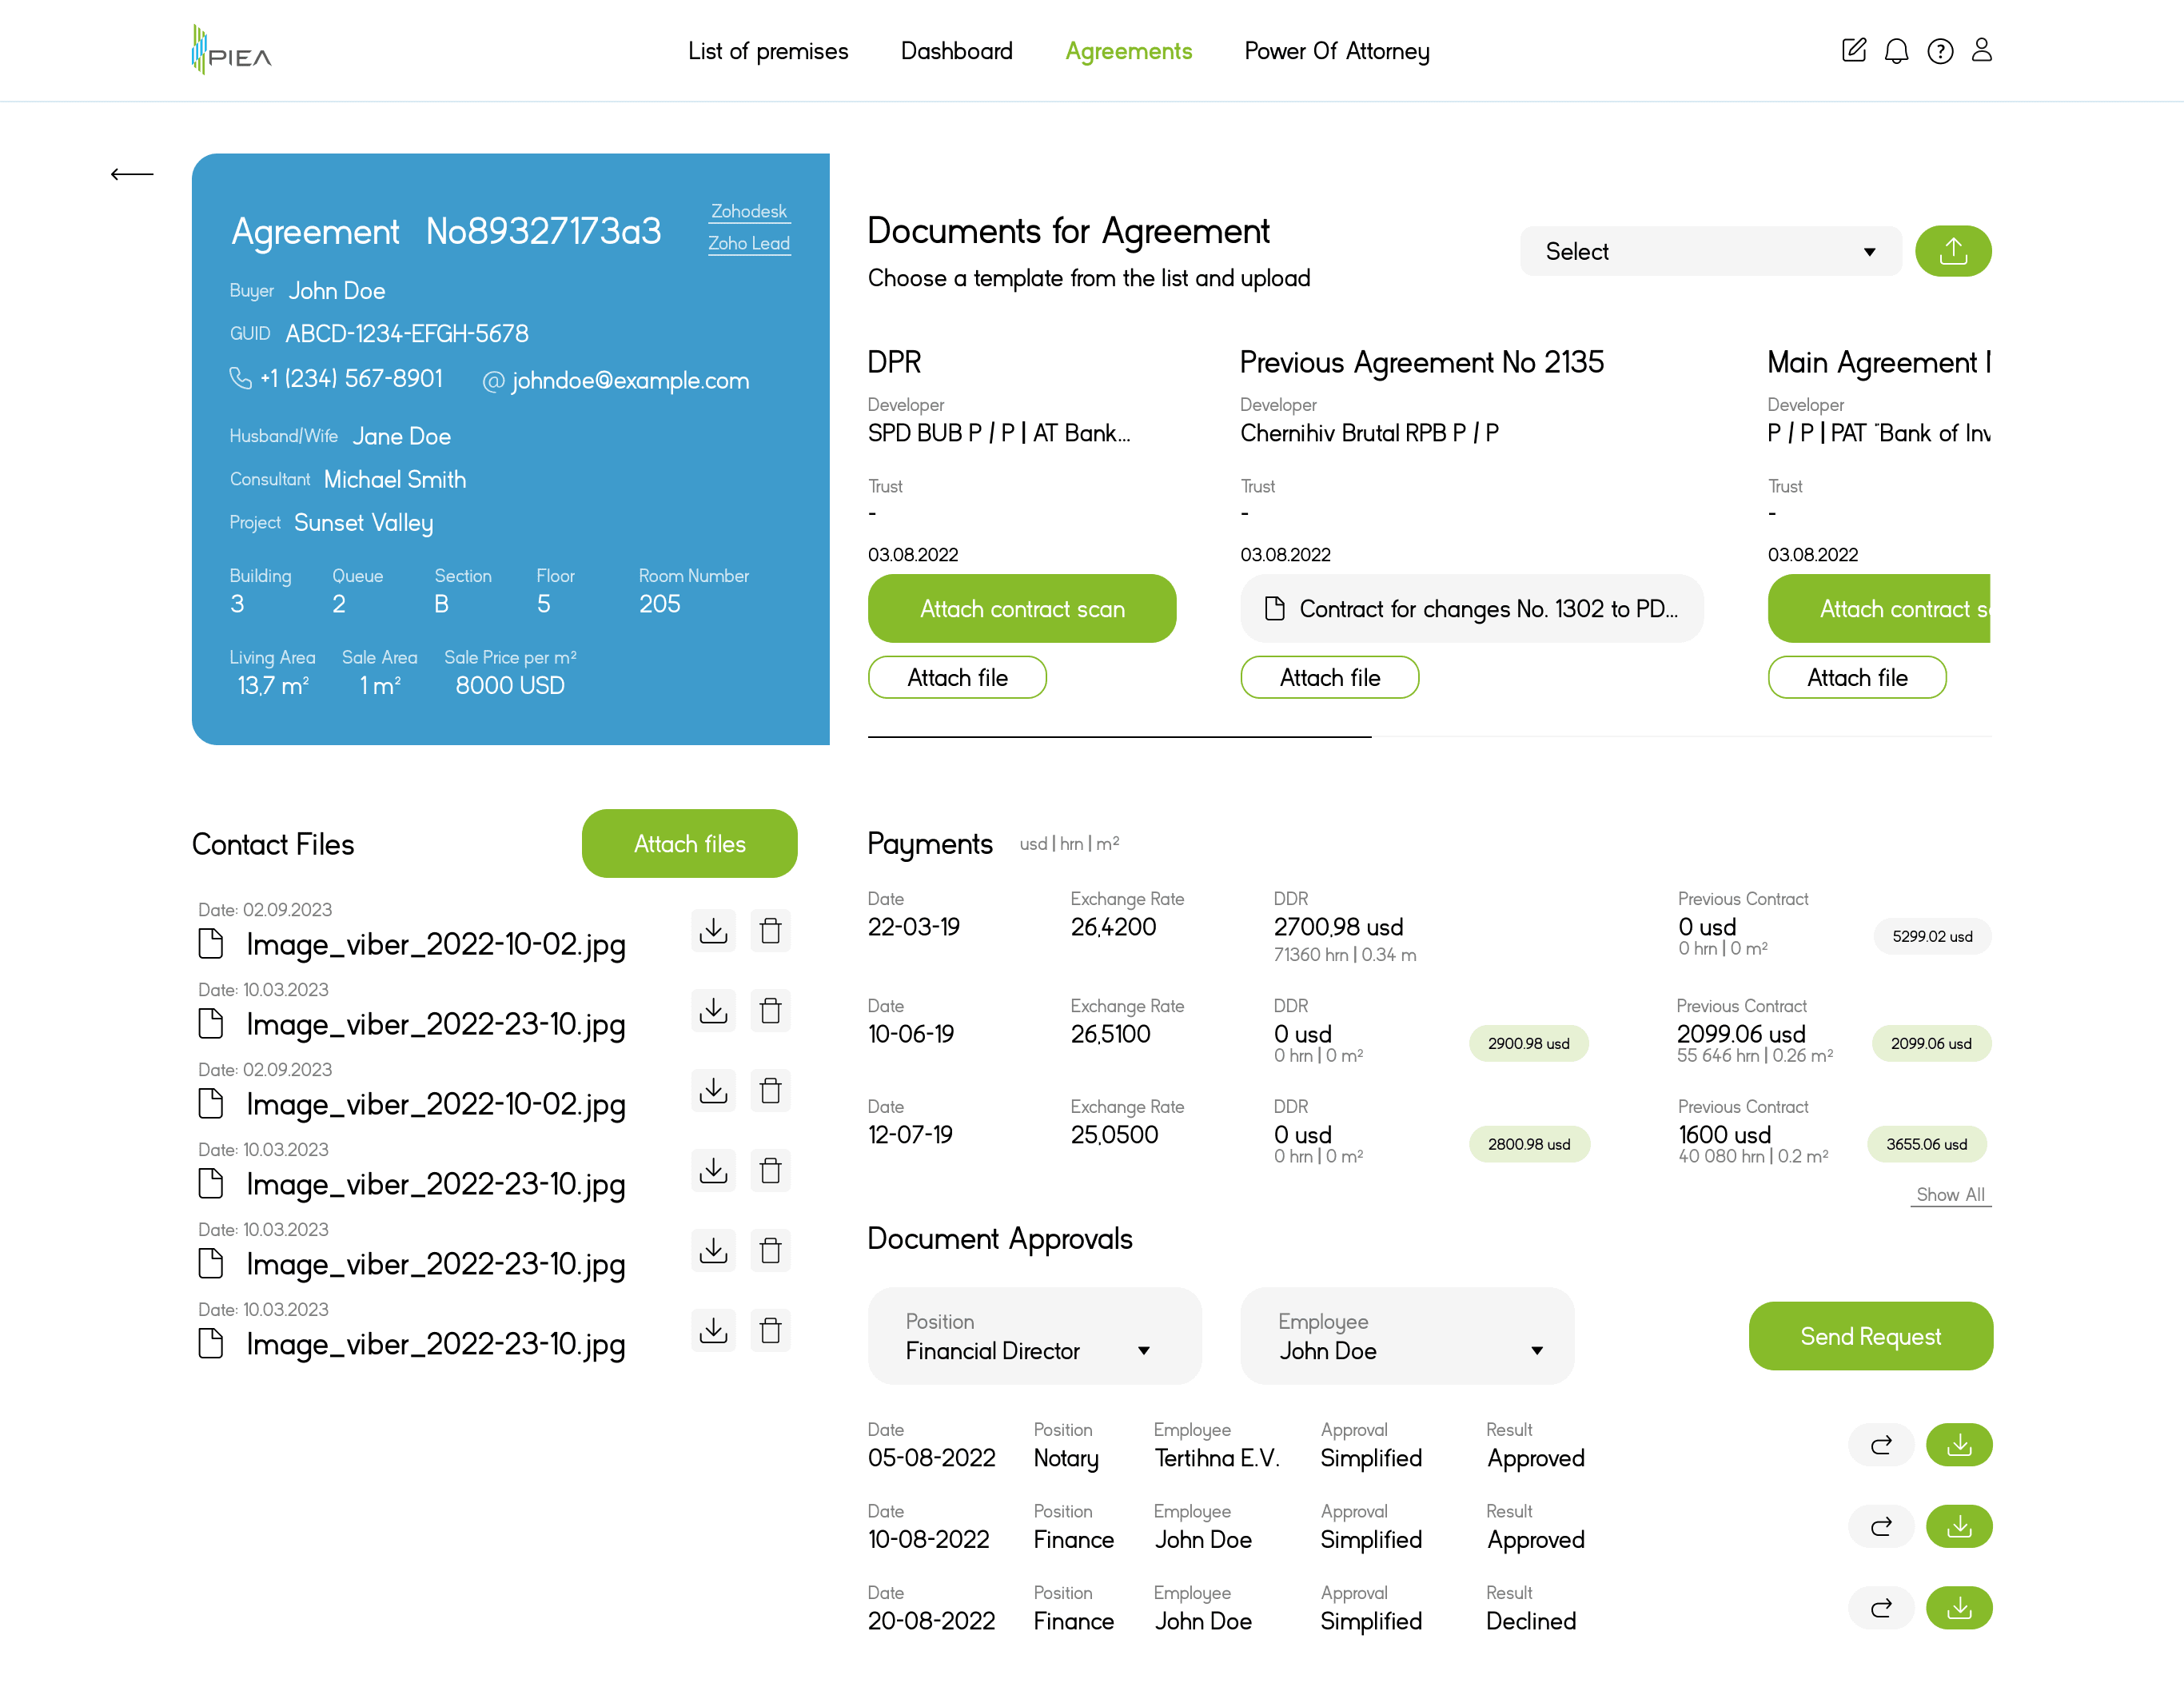
Task: Open the help question mark icon
Action: pos(1940,51)
